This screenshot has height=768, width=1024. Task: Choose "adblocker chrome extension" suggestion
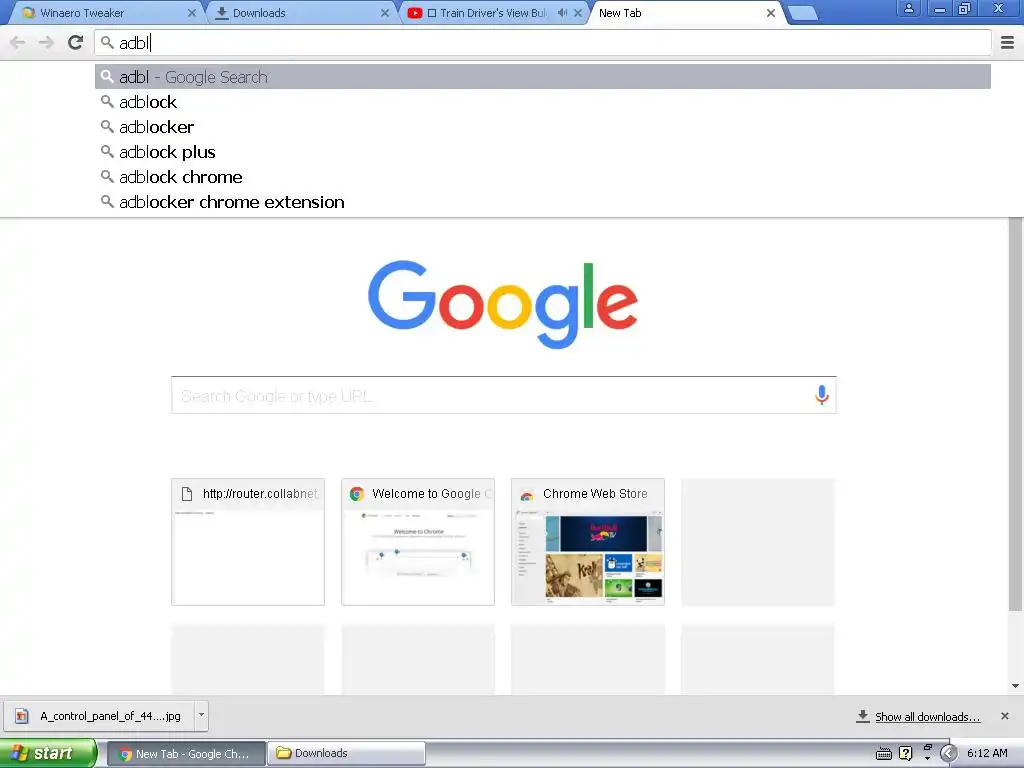click(x=543, y=202)
